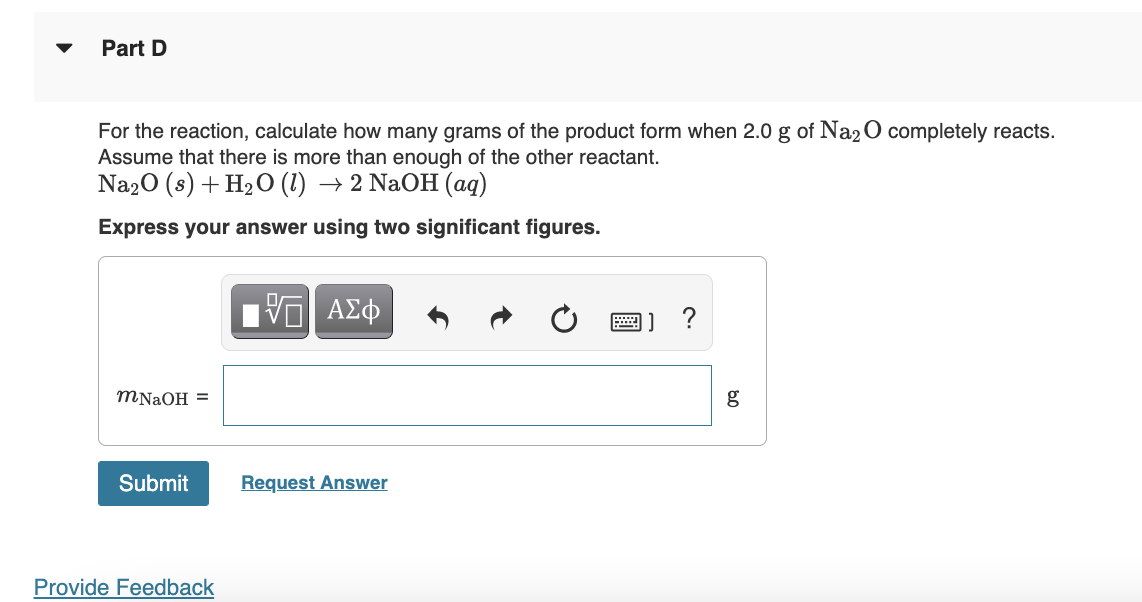The width and height of the screenshot is (1142, 602).
Task: Click the Request Answer link
Action: pos(313,483)
